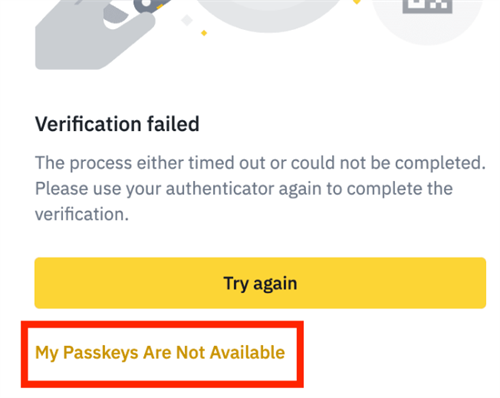Image resolution: width=500 pixels, height=398 pixels.
Task: Click the key held by the hand
Action: coord(151,6)
